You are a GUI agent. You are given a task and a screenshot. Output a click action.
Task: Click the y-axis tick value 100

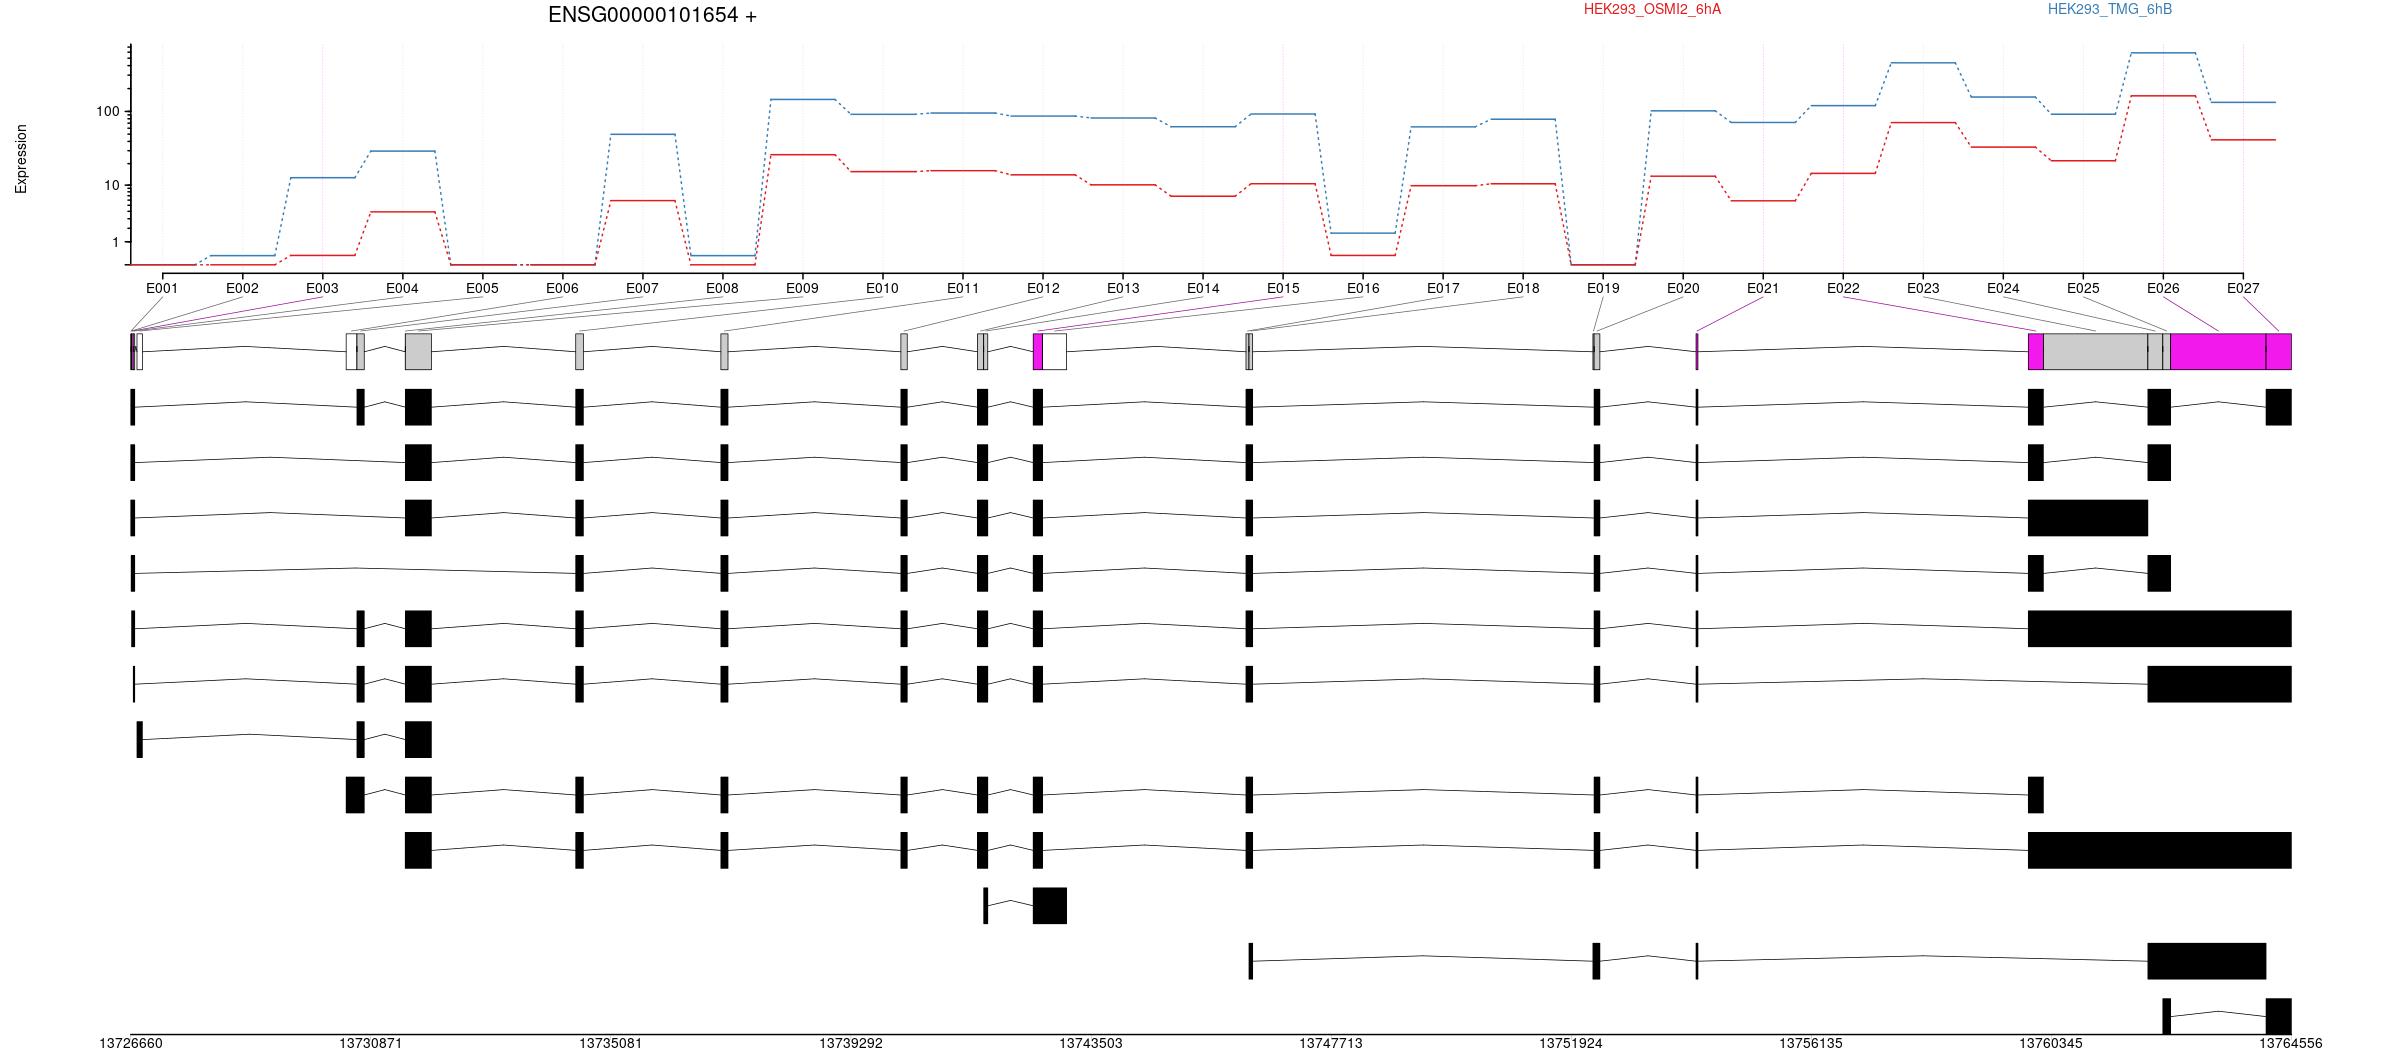coord(108,111)
